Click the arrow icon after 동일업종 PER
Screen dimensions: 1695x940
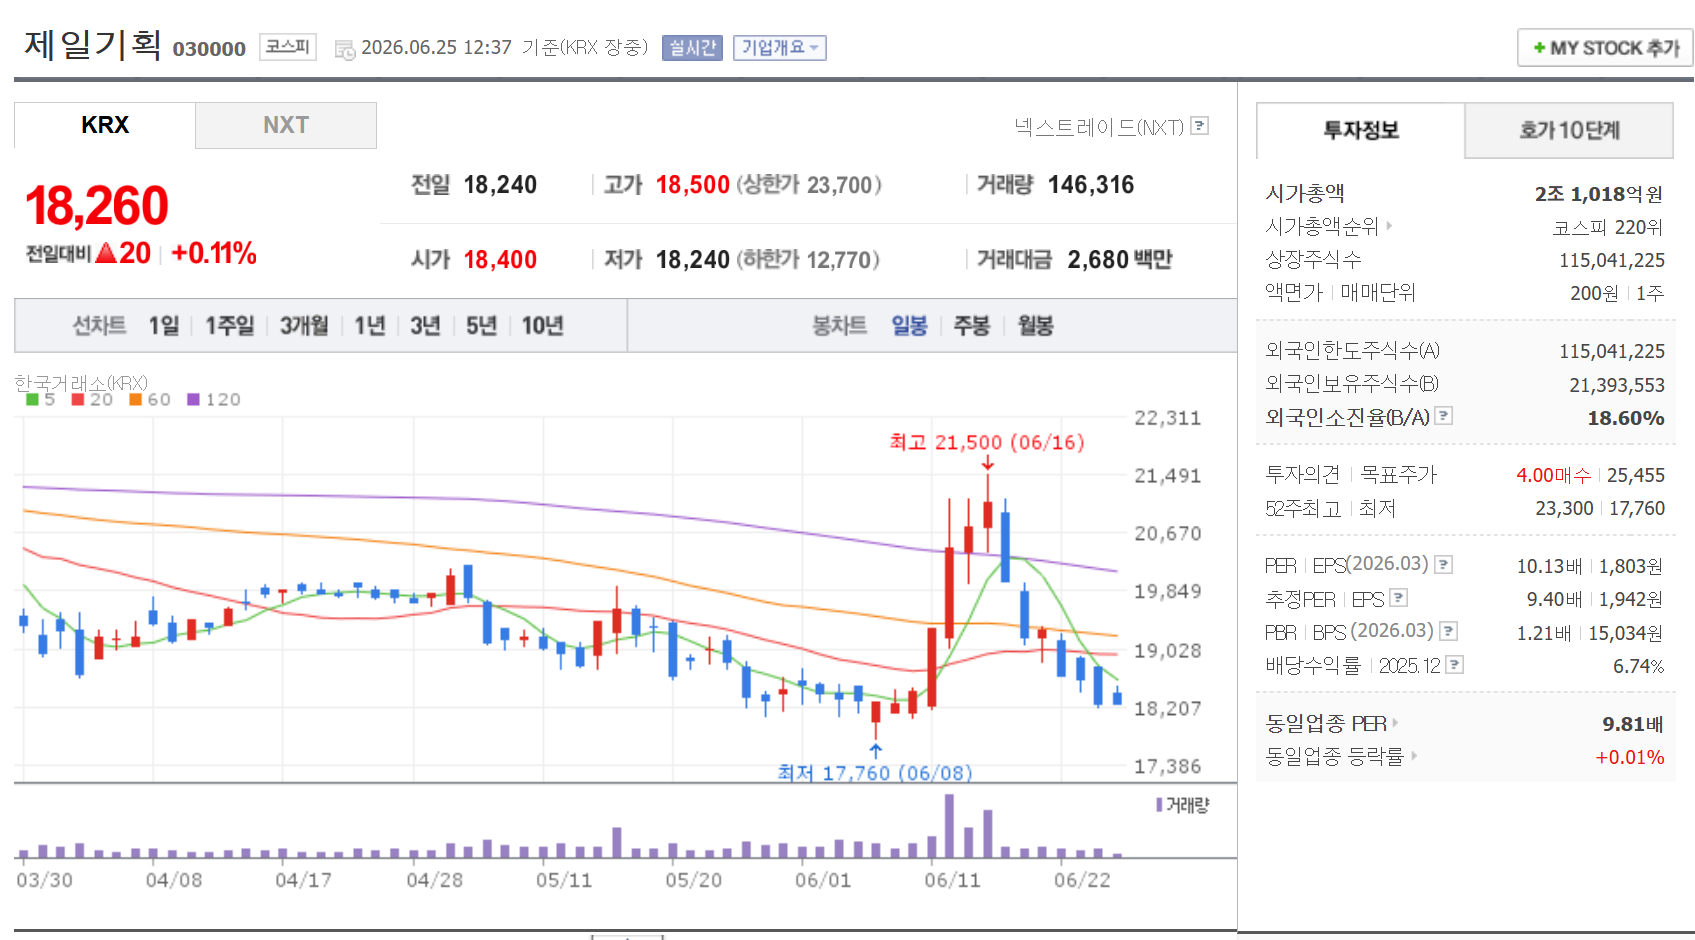(x=1394, y=722)
